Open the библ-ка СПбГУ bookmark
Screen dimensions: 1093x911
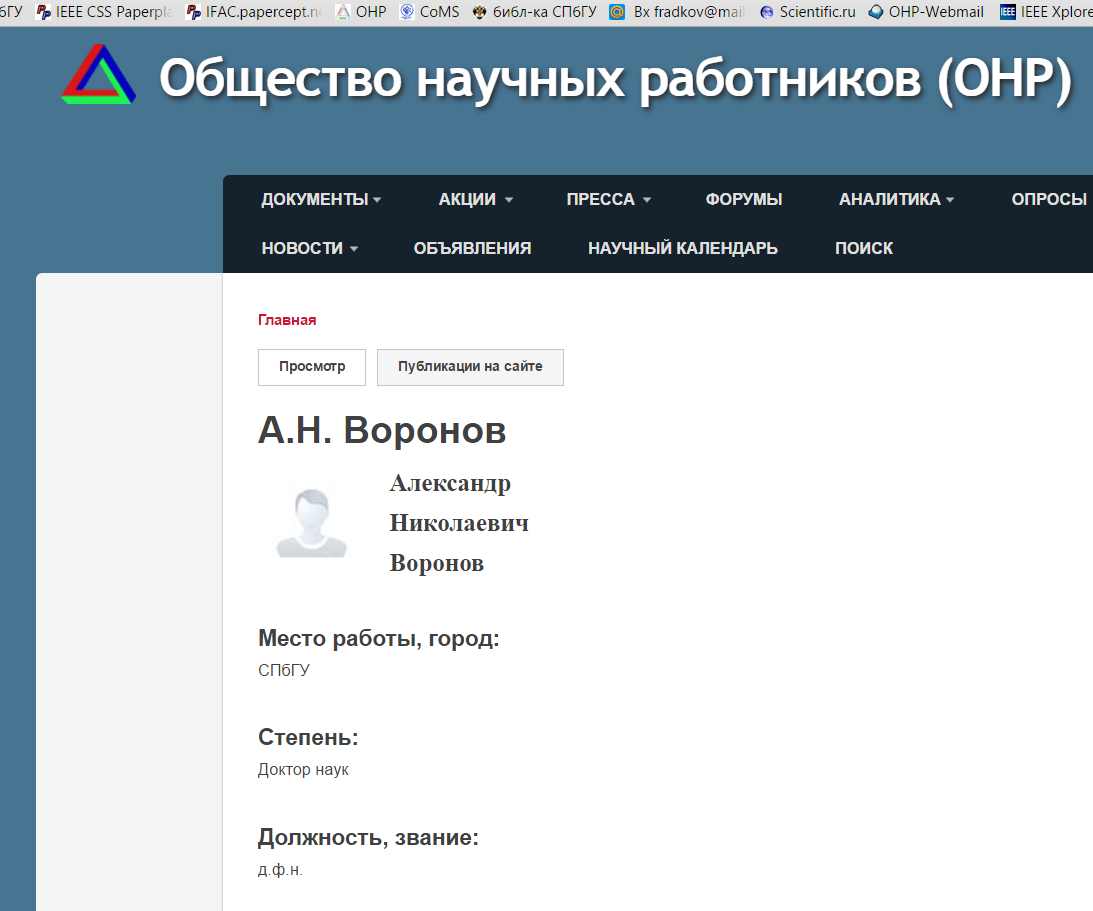[535, 12]
